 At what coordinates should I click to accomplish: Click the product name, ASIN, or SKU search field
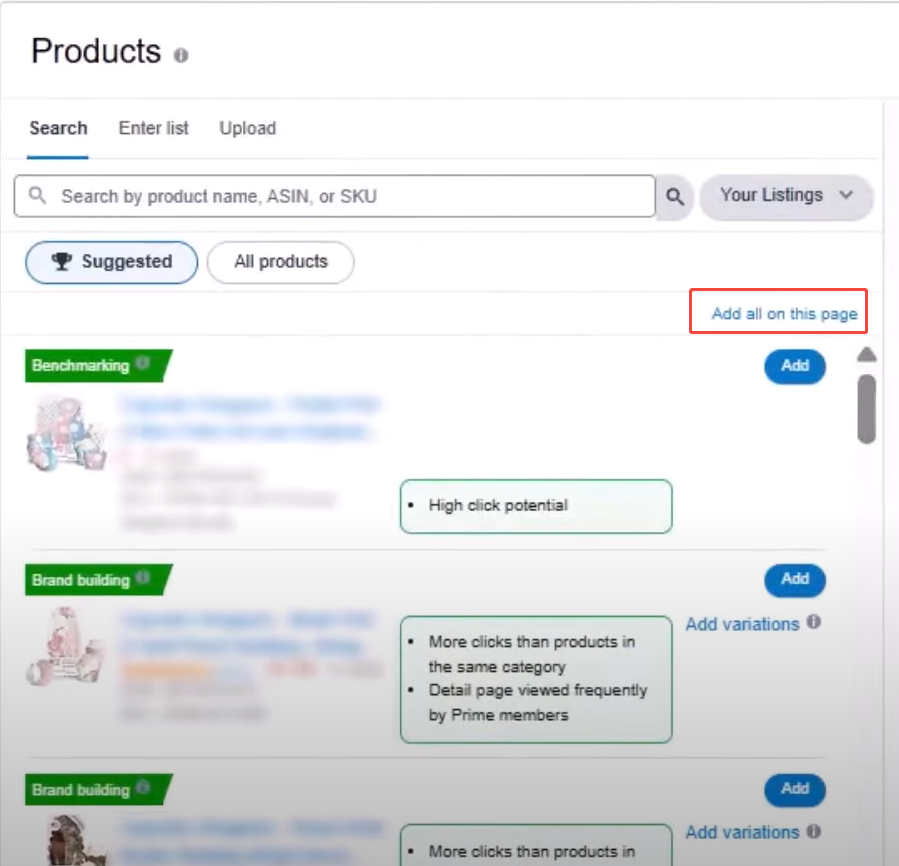[335, 196]
